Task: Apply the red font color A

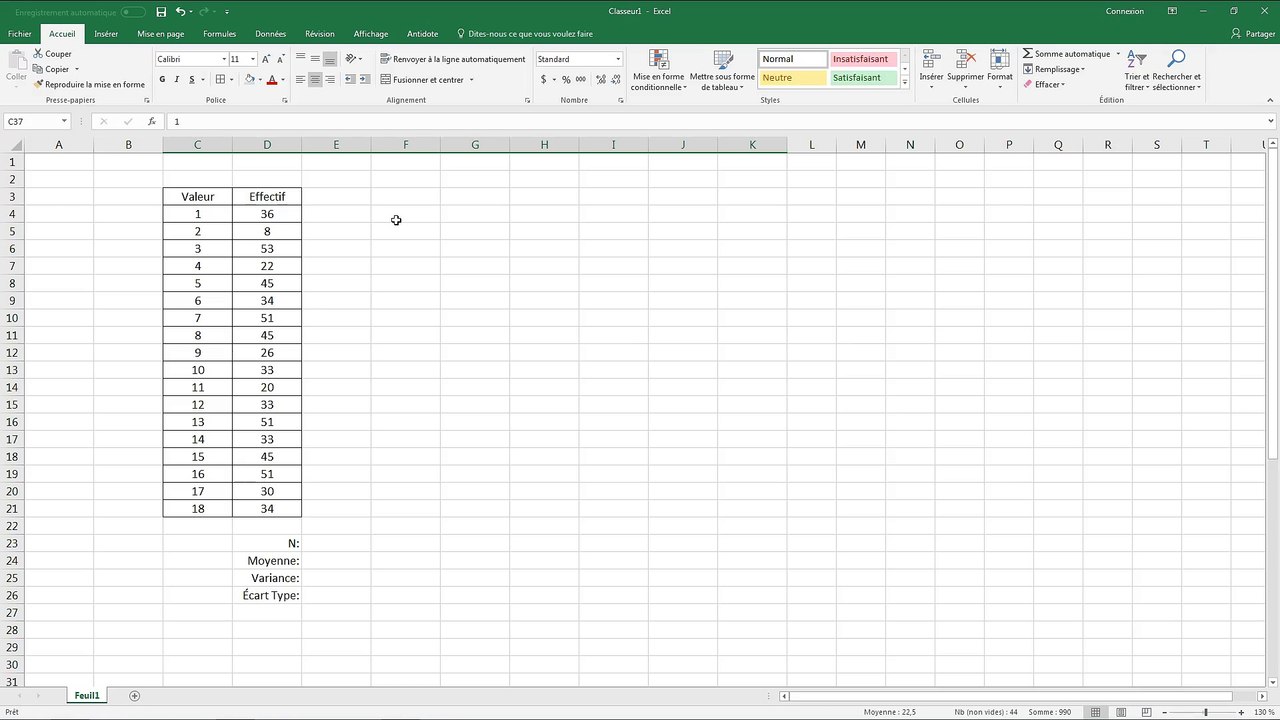Action: pos(272,79)
